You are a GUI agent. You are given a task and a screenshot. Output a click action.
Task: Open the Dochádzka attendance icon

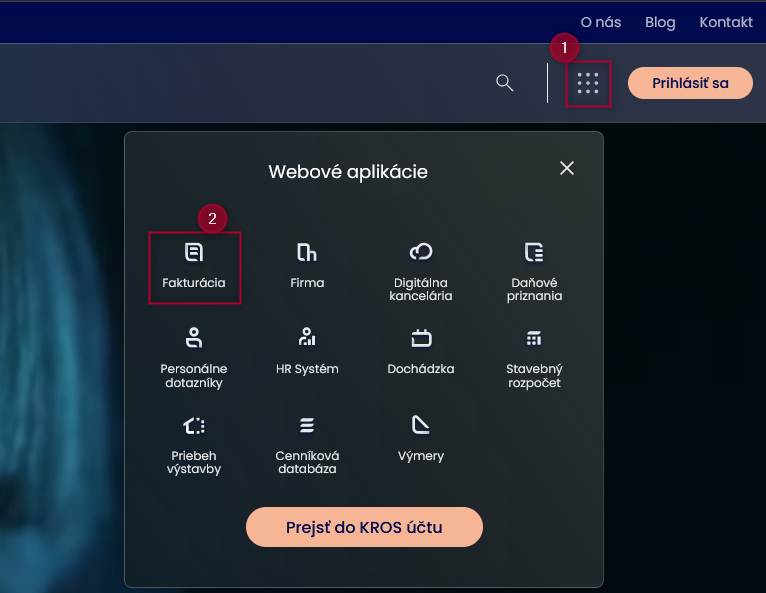pos(421,337)
